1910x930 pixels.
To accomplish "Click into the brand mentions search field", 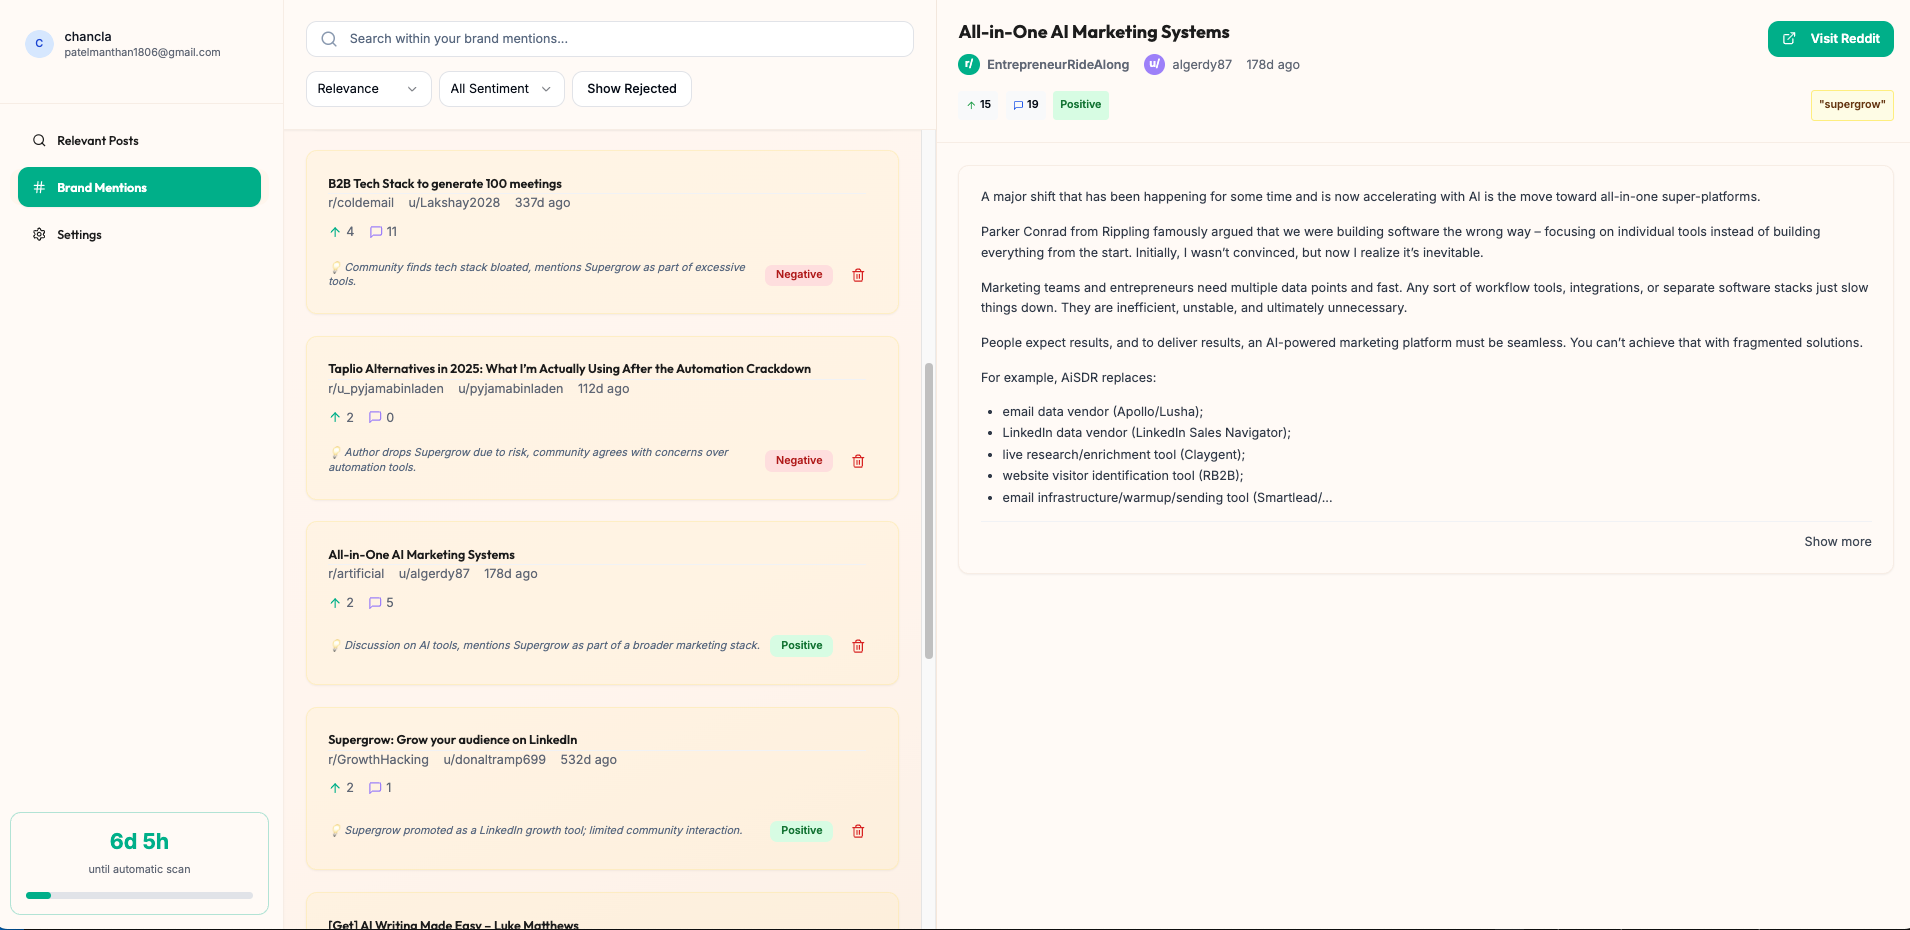I will pyautogui.click(x=610, y=39).
